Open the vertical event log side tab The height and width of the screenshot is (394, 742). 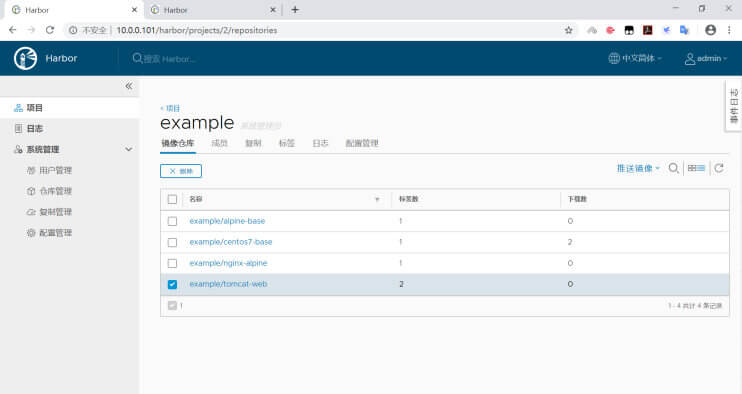(733, 106)
